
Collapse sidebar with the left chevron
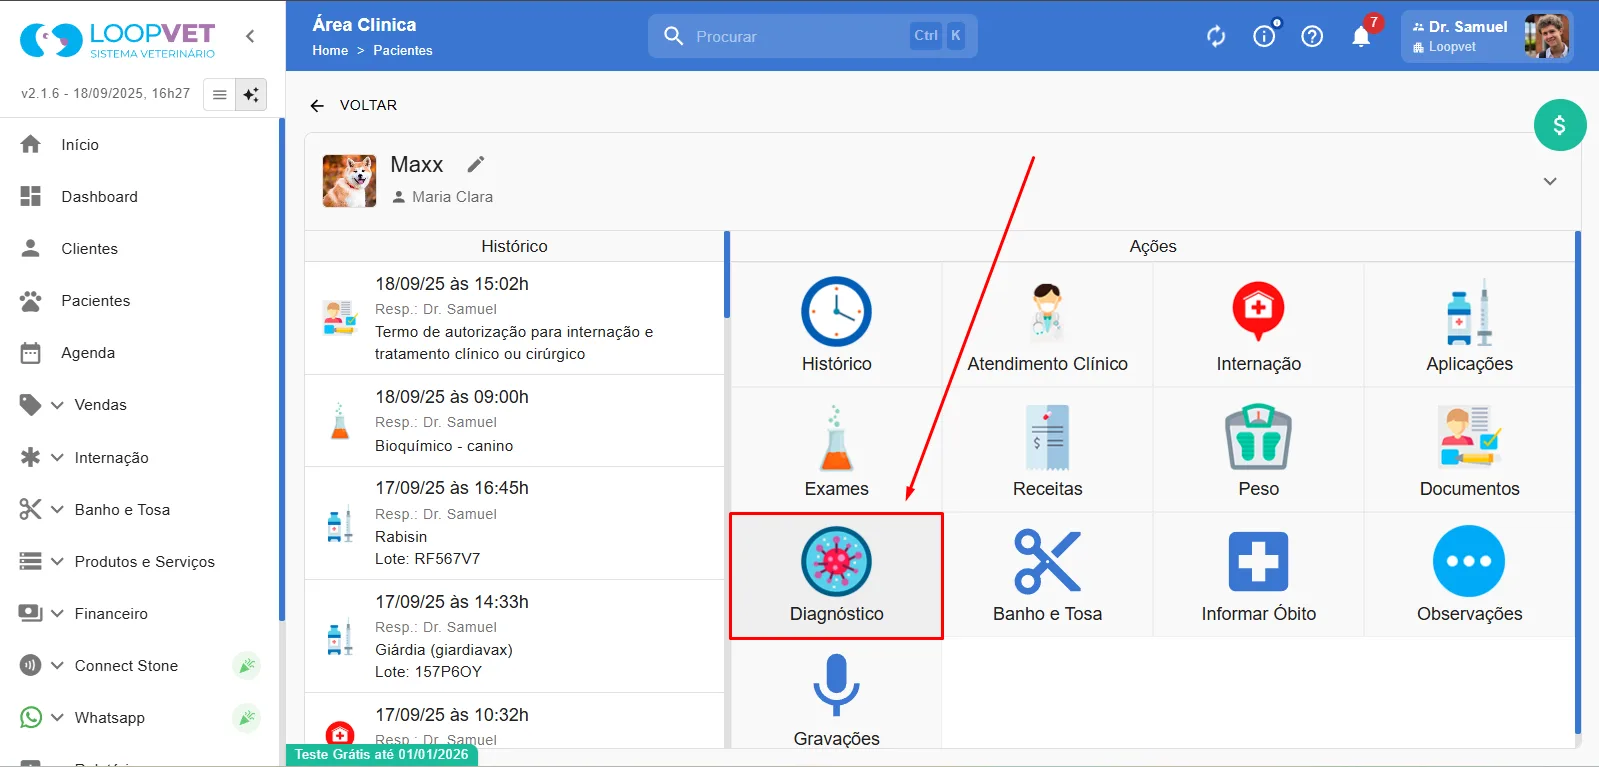[x=250, y=36]
